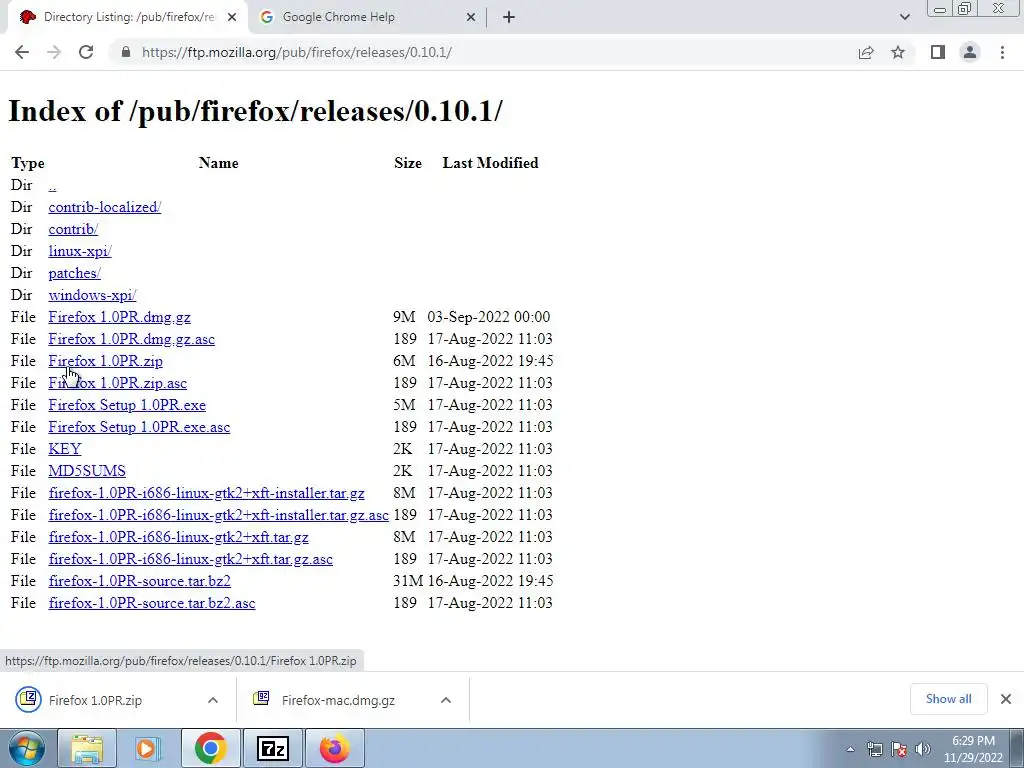
Task: View site security lock info
Action: [x=126, y=52]
